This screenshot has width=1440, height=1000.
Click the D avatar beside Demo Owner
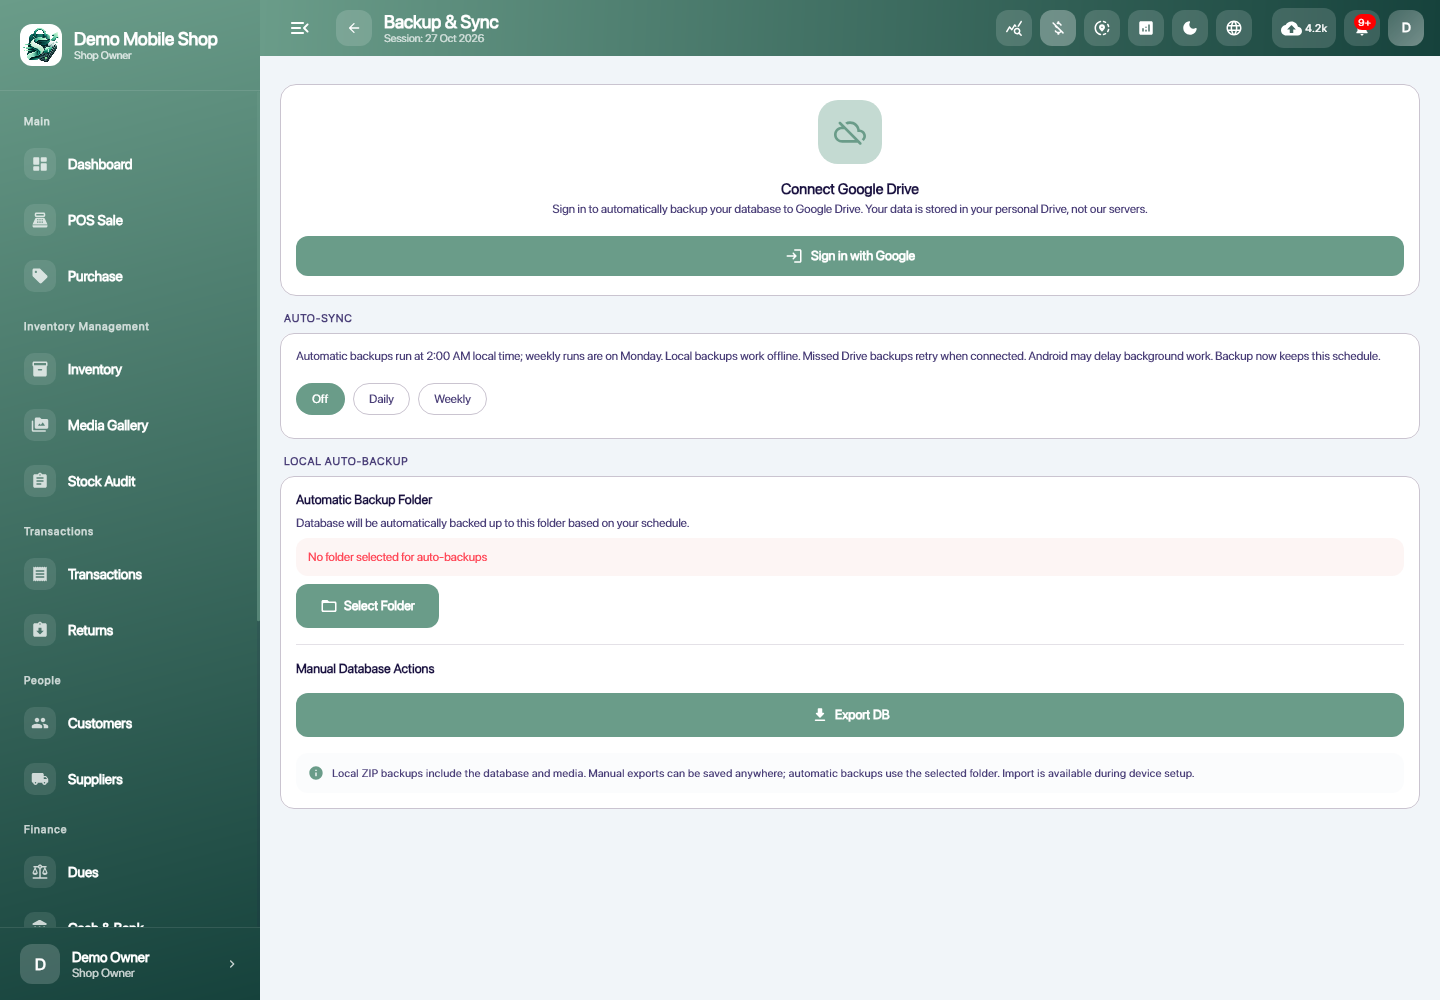point(40,964)
